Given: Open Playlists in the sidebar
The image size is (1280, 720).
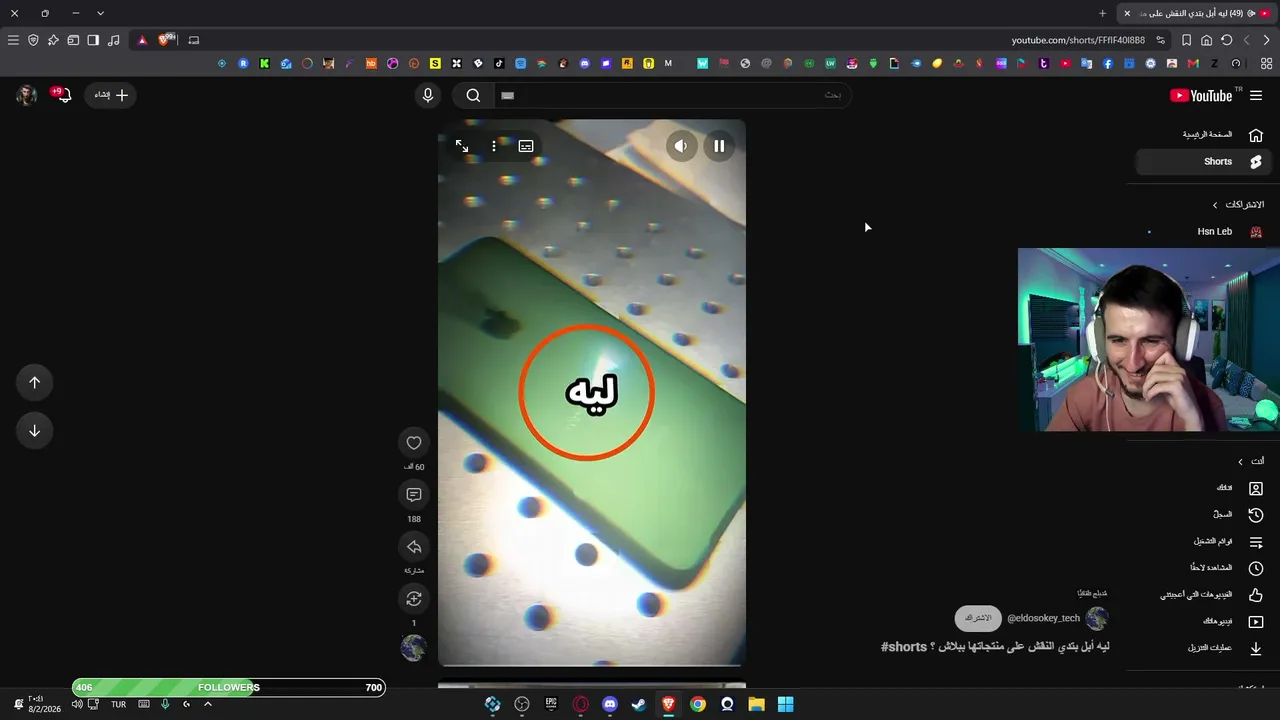Looking at the screenshot, I should click(x=1204, y=542).
